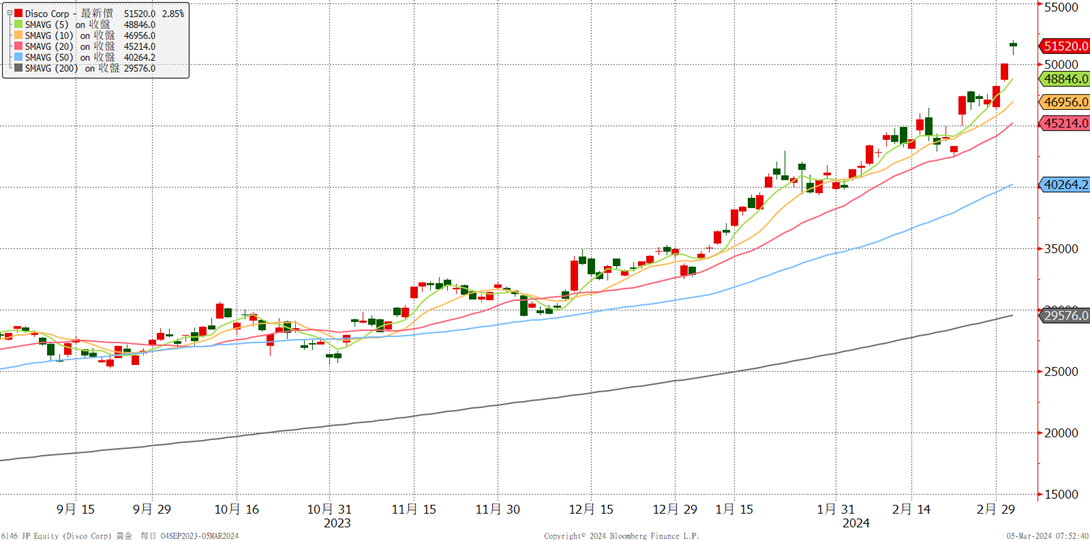Click the 9月 15 date axis label
The width and height of the screenshot is (1090, 541).
coord(75,510)
